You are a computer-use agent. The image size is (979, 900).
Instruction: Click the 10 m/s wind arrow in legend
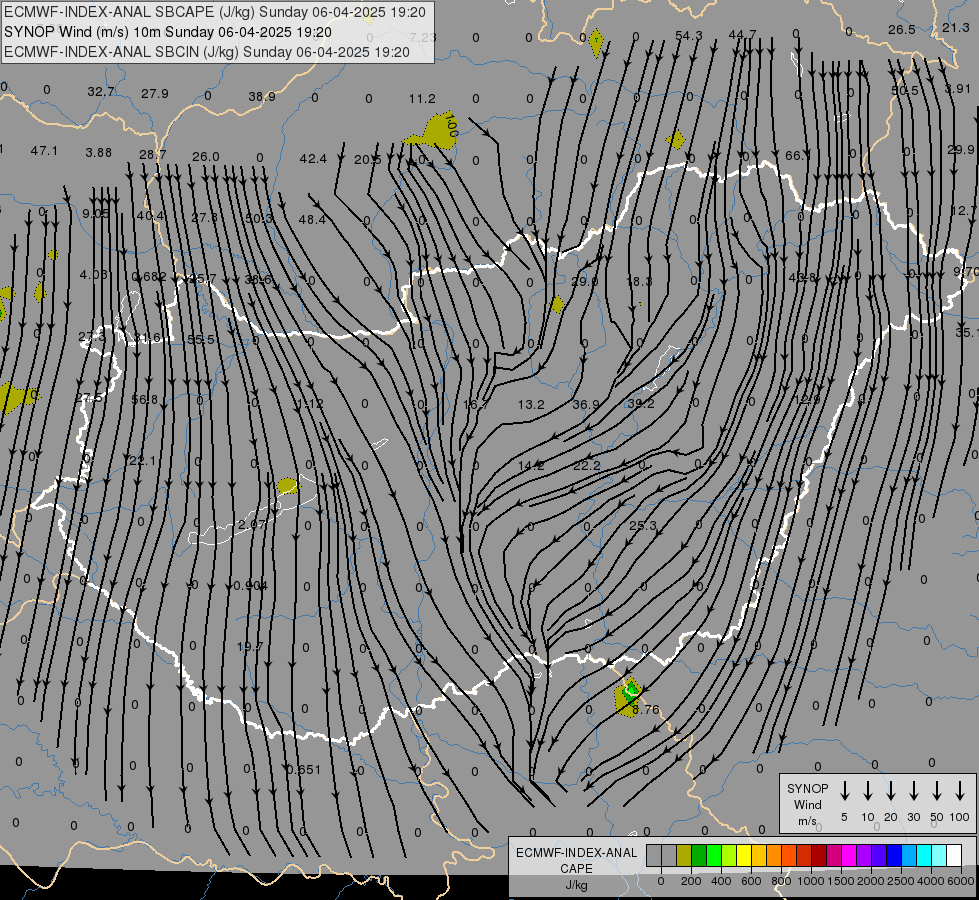[868, 791]
